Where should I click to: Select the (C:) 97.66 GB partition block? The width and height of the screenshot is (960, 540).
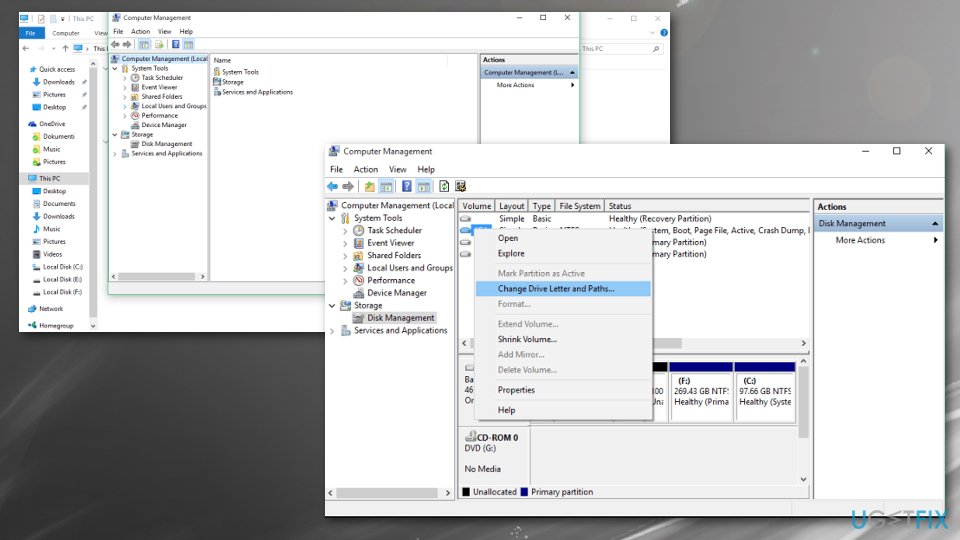pos(765,392)
